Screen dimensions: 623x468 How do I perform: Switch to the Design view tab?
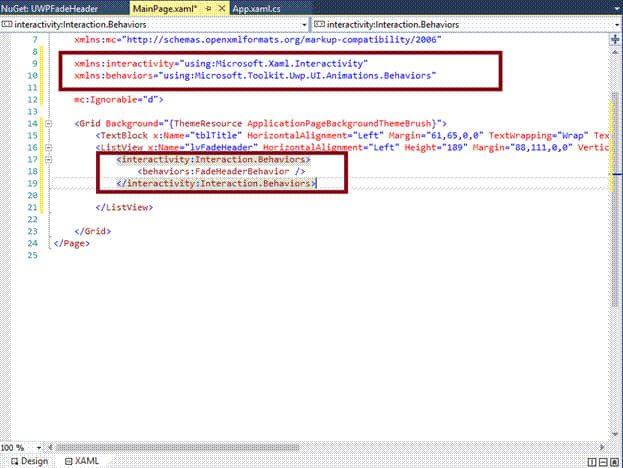tap(29, 461)
